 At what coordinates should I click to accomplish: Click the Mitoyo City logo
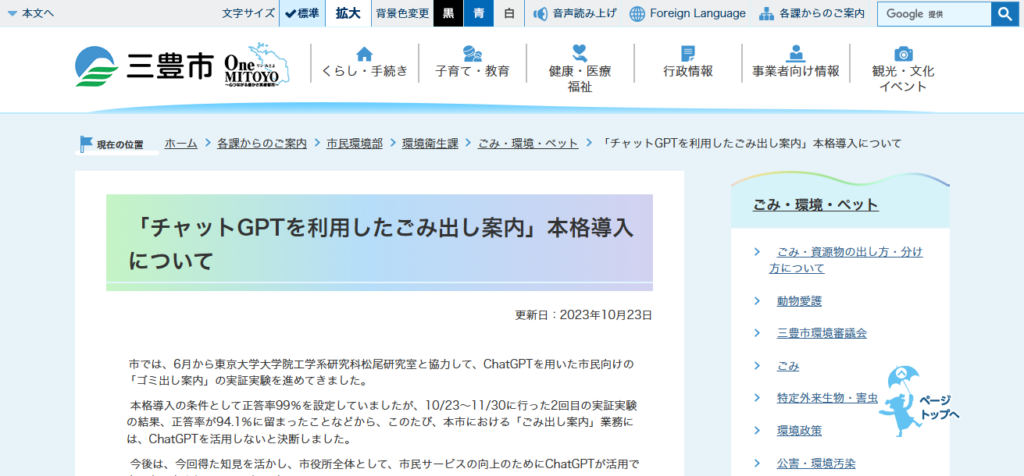[144, 67]
